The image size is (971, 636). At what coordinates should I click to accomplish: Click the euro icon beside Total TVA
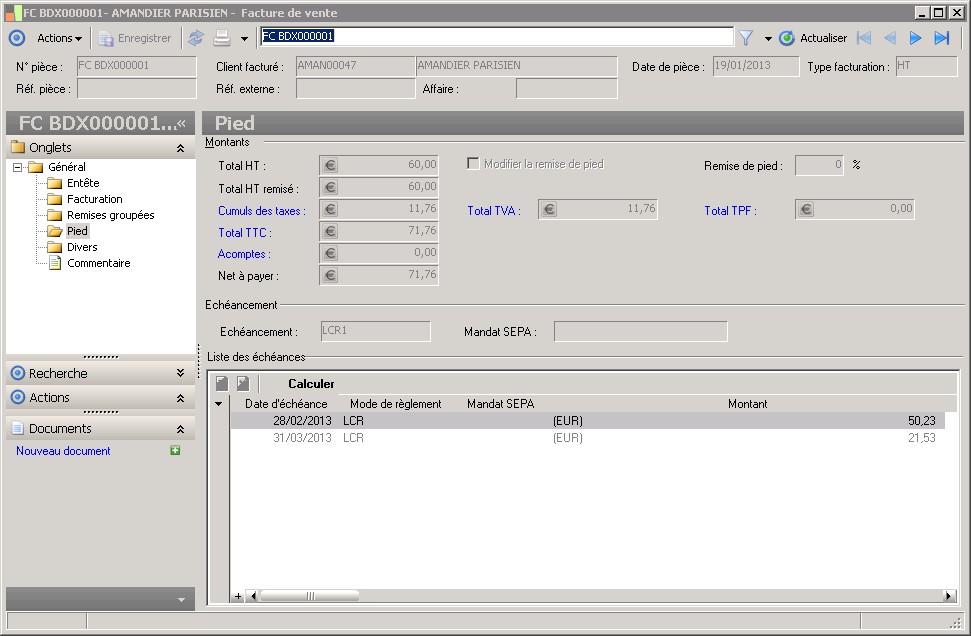pyautogui.click(x=549, y=210)
